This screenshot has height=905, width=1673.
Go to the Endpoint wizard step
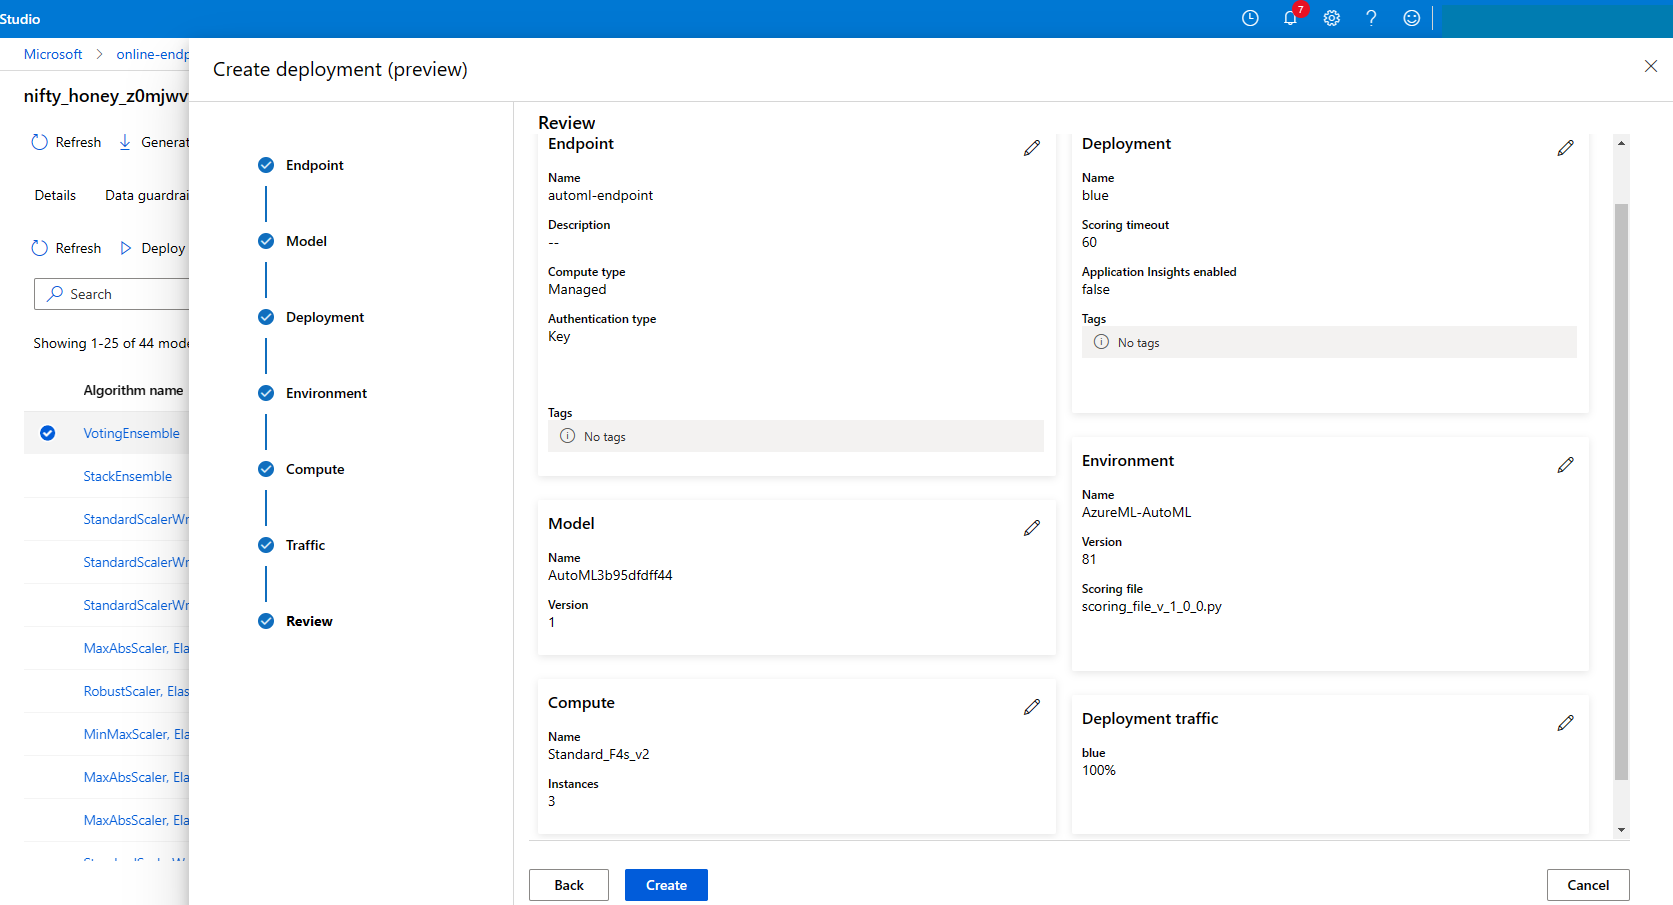pyautogui.click(x=314, y=165)
